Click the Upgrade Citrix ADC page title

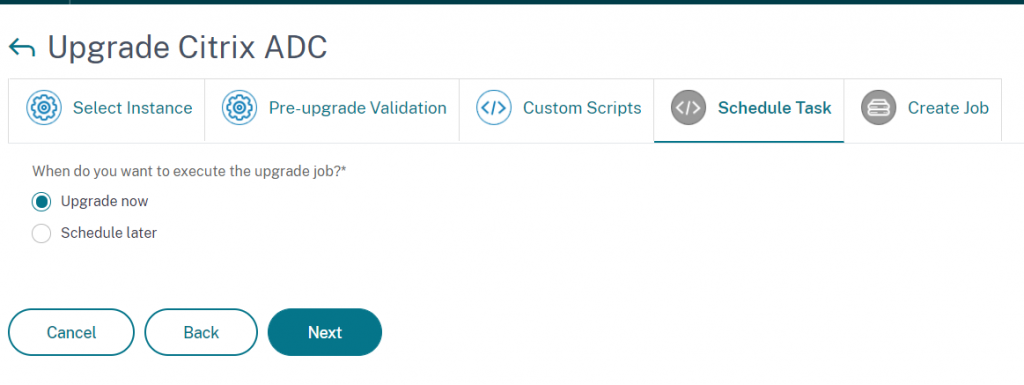[x=187, y=48]
